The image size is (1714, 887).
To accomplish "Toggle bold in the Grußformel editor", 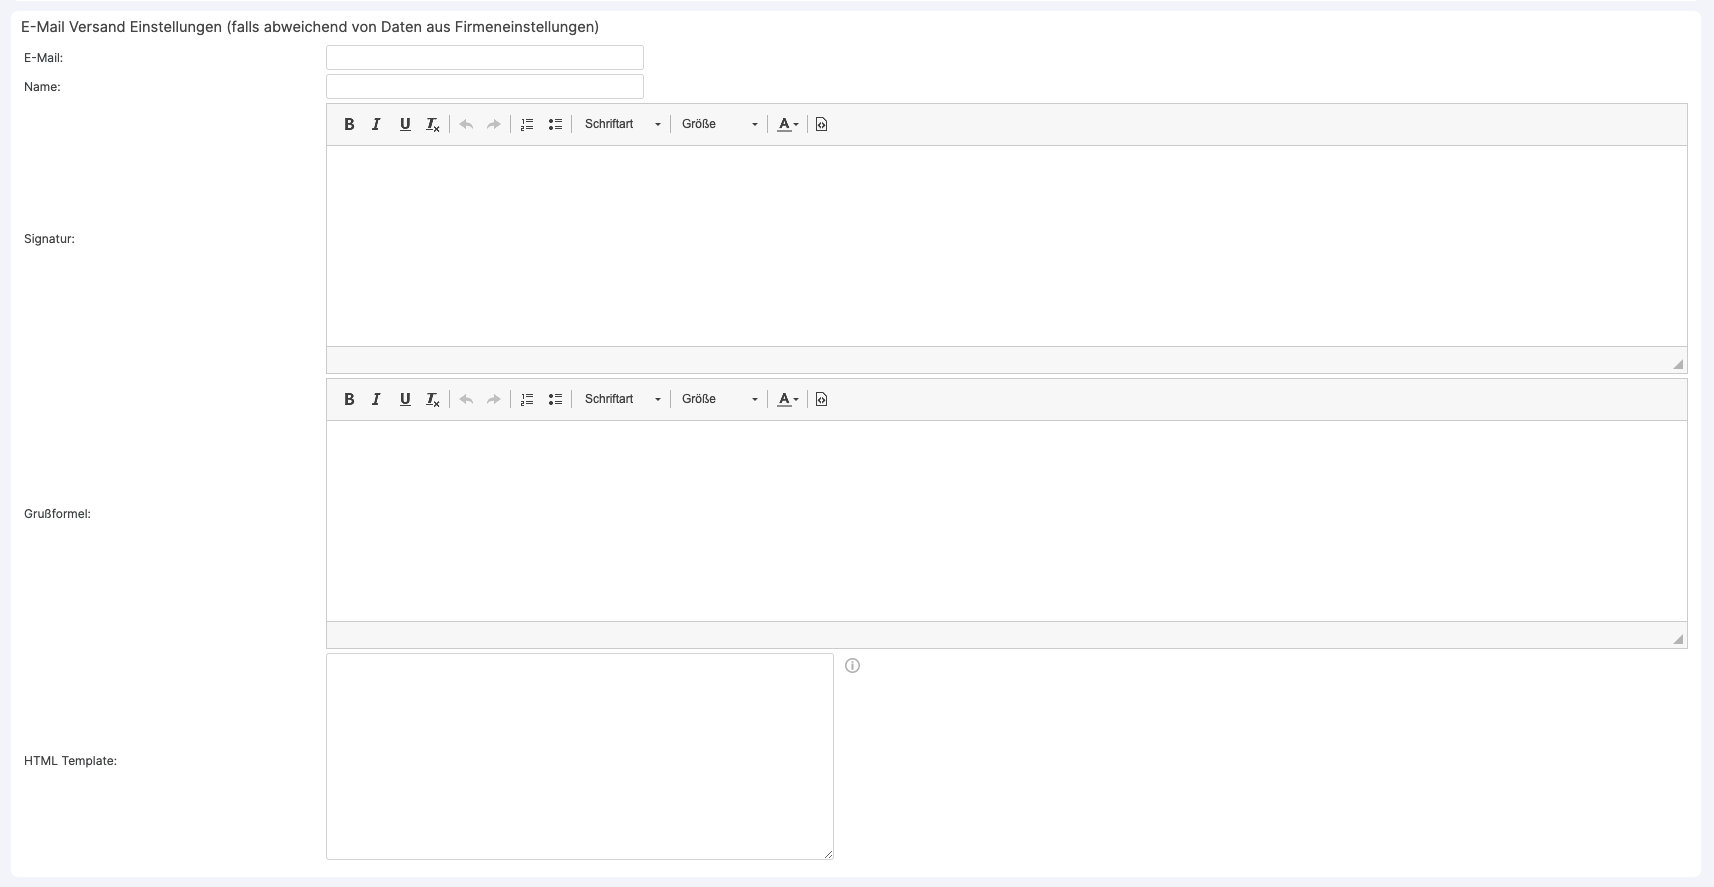I will tap(349, 399).
